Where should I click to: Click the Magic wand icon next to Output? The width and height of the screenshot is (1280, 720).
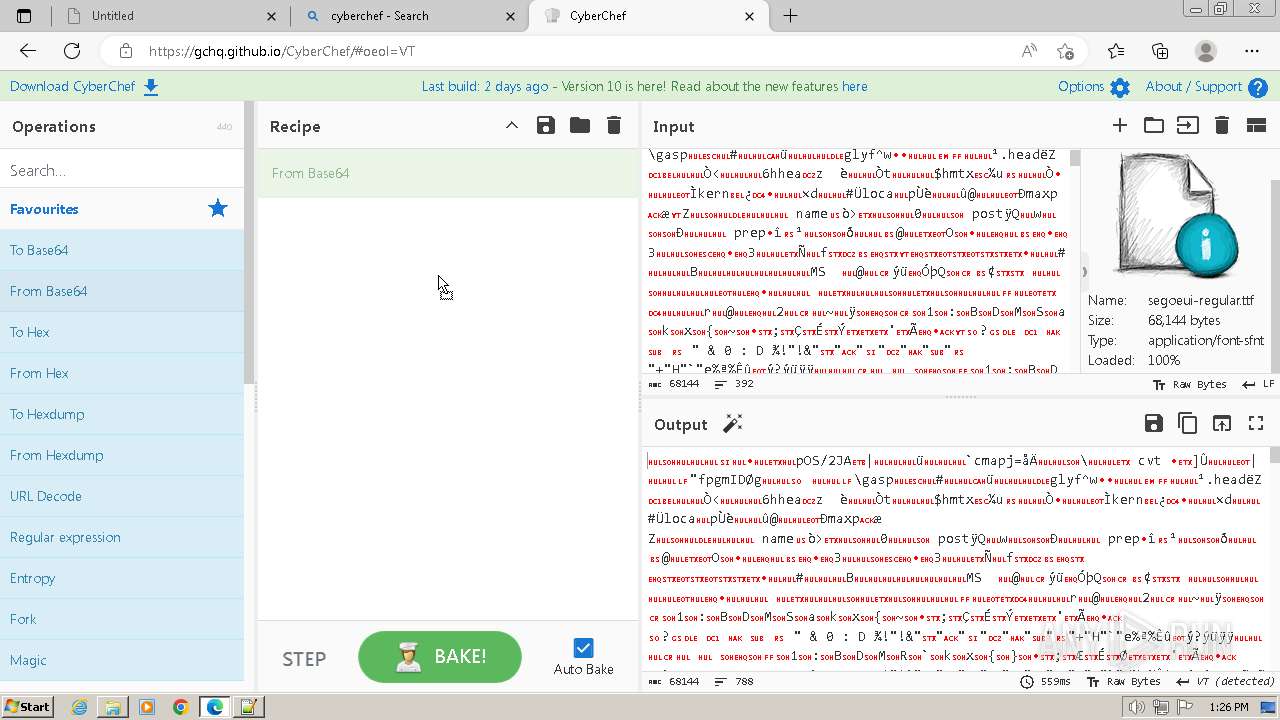click(732, 424)
